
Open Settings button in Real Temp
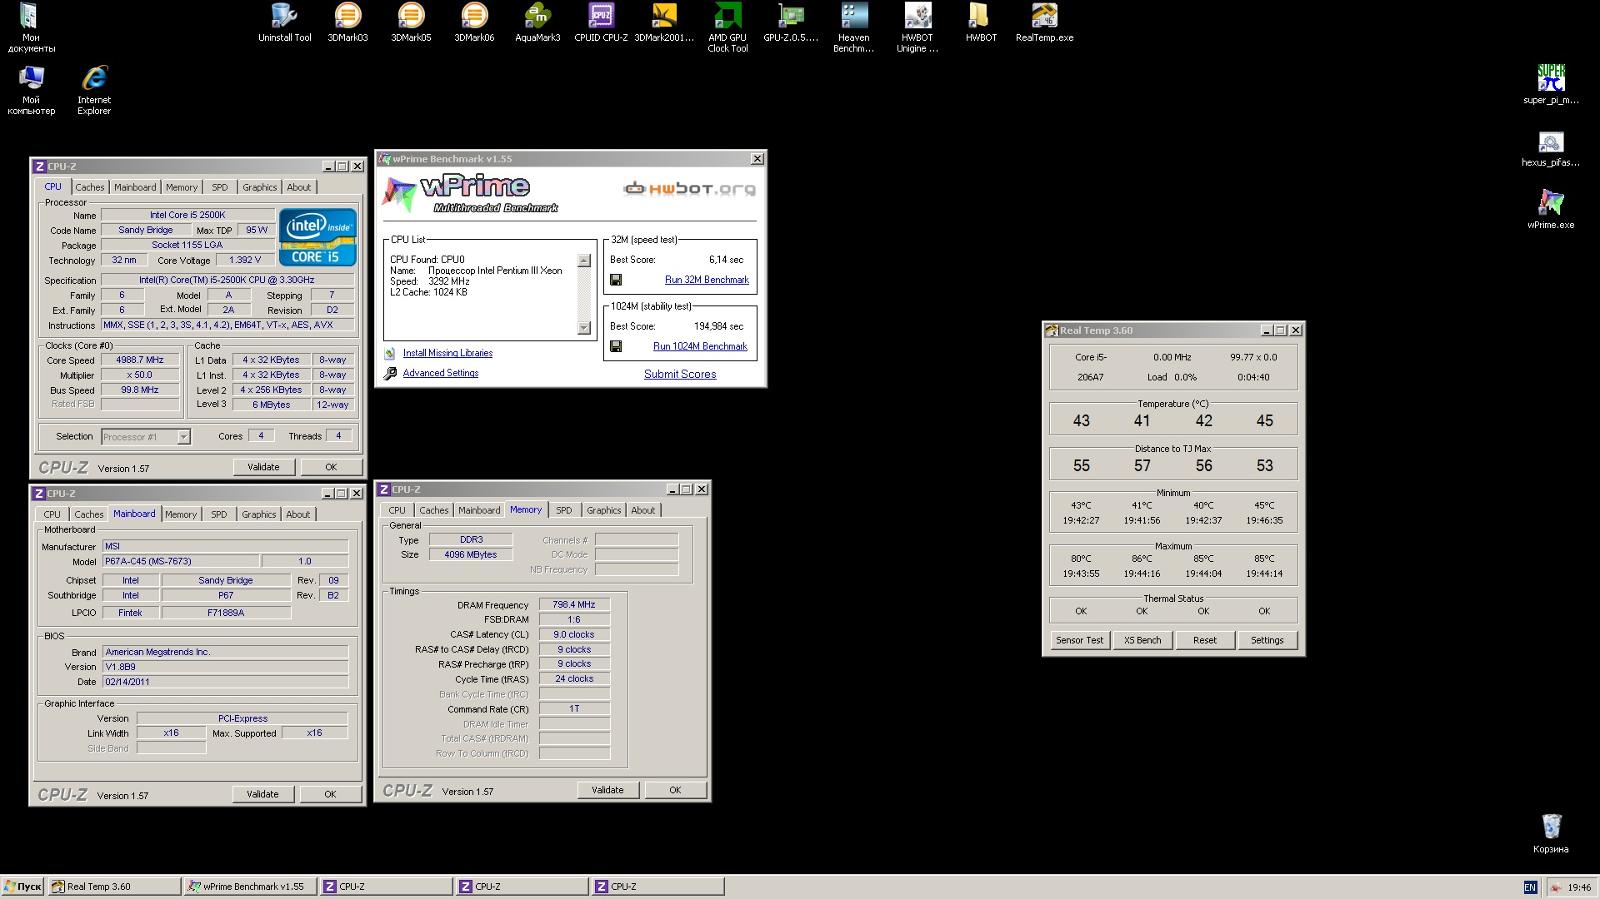pos(1267,640)
